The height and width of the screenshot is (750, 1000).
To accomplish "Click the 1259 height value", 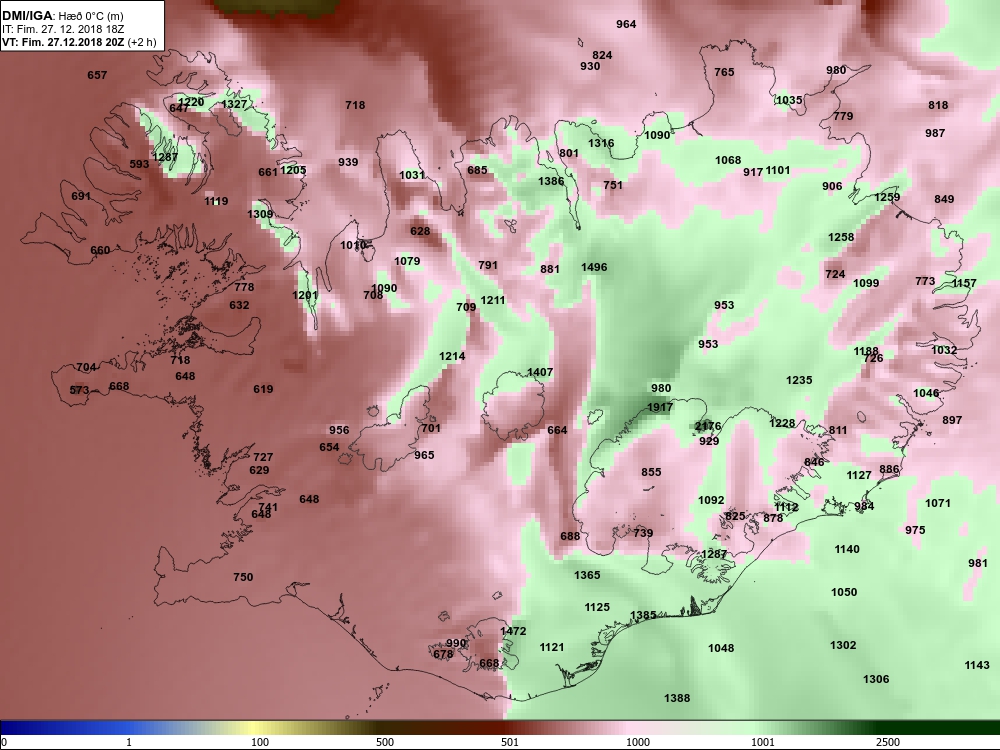I will [x=887, y=197].
